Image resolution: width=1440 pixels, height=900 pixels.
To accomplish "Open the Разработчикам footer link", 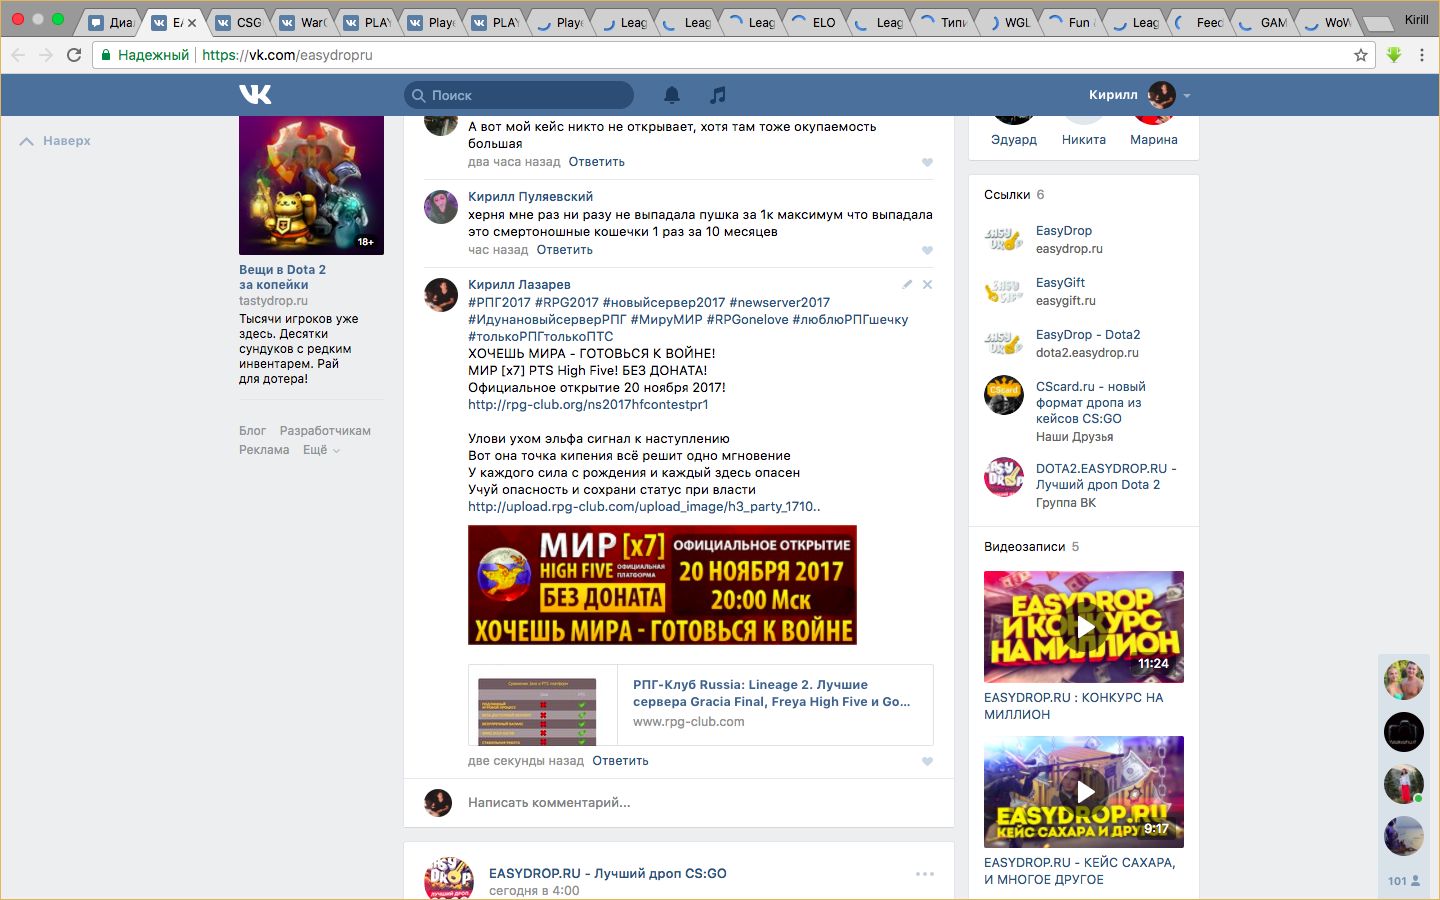I will [x=325, y=431].
